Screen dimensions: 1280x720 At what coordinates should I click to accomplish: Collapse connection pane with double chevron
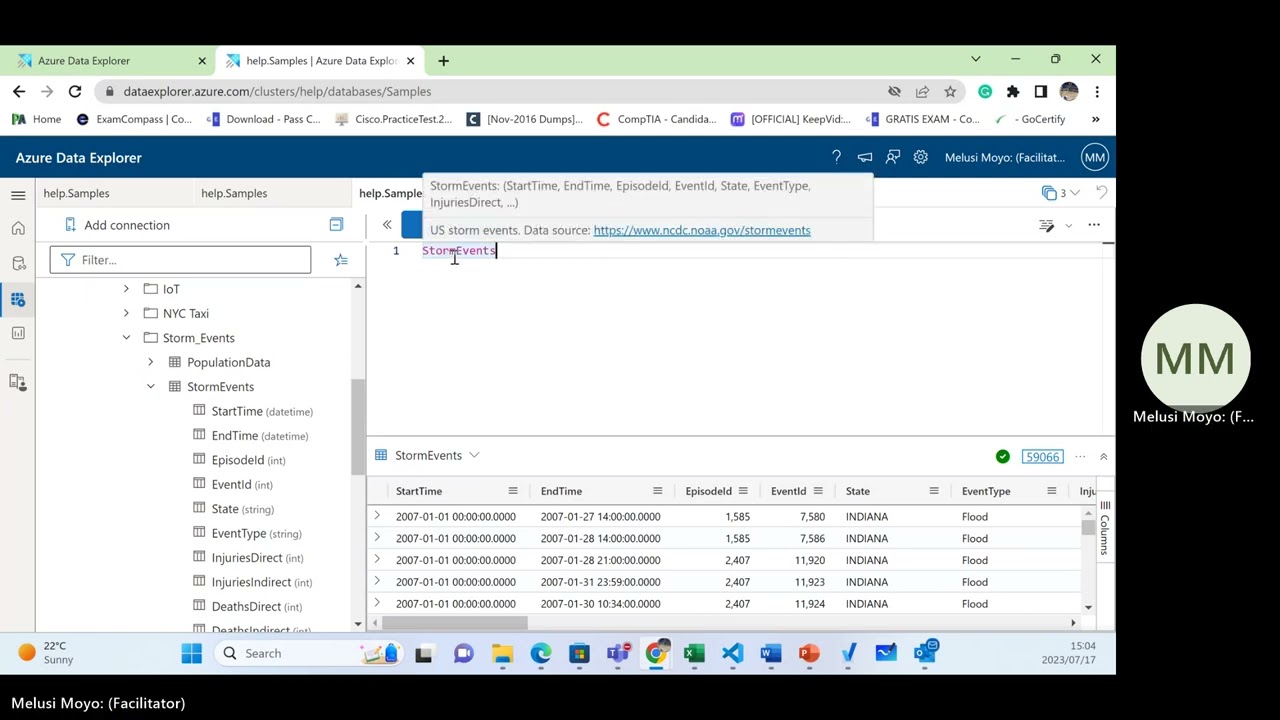coord(387,225)
